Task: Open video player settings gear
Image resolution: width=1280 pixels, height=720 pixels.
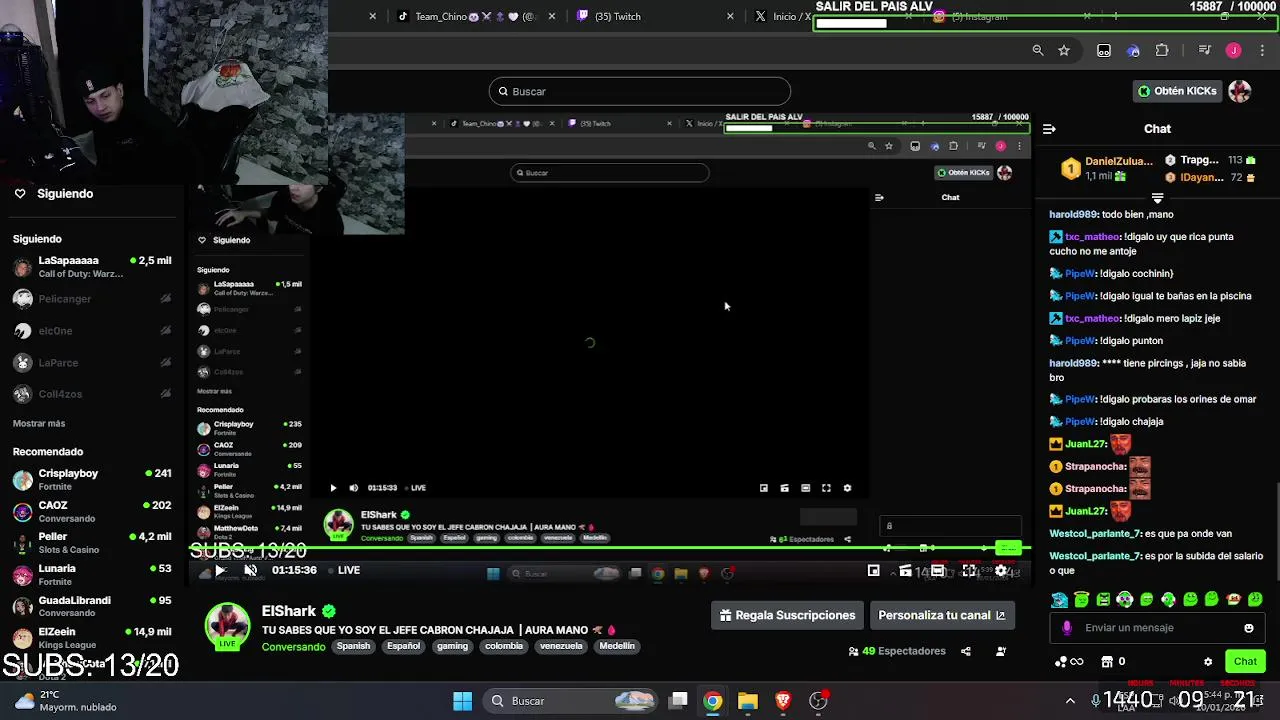Action: (1001, 571)
